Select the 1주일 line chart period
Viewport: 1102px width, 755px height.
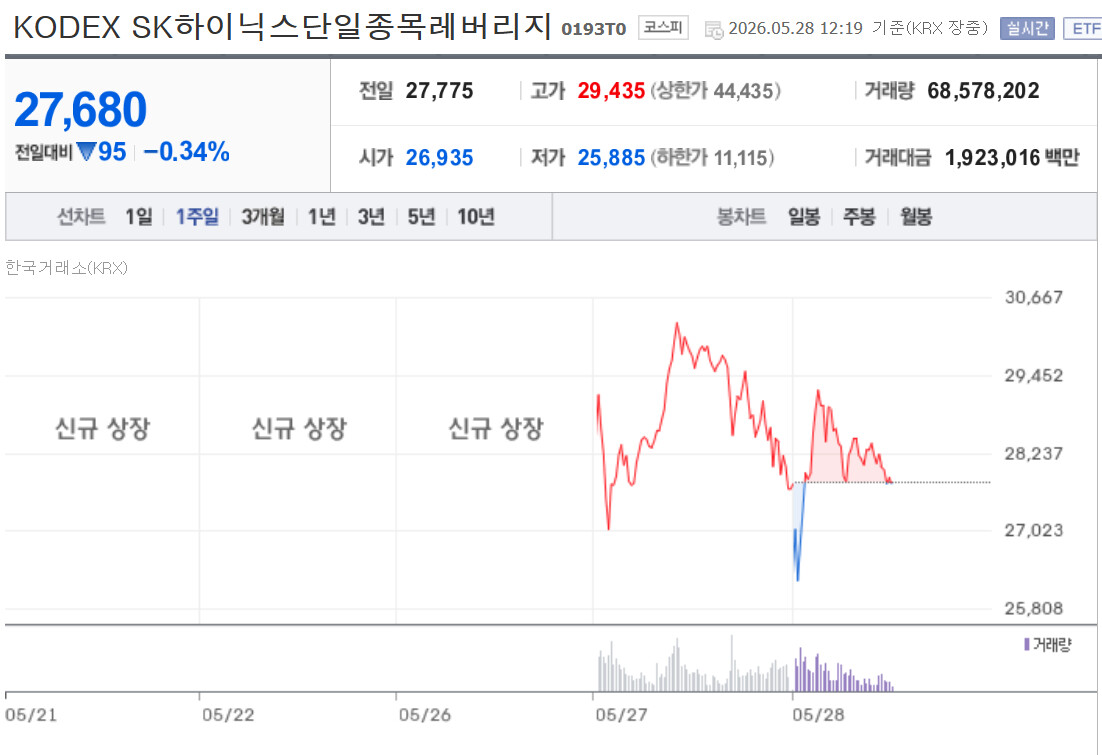point(197,217)
